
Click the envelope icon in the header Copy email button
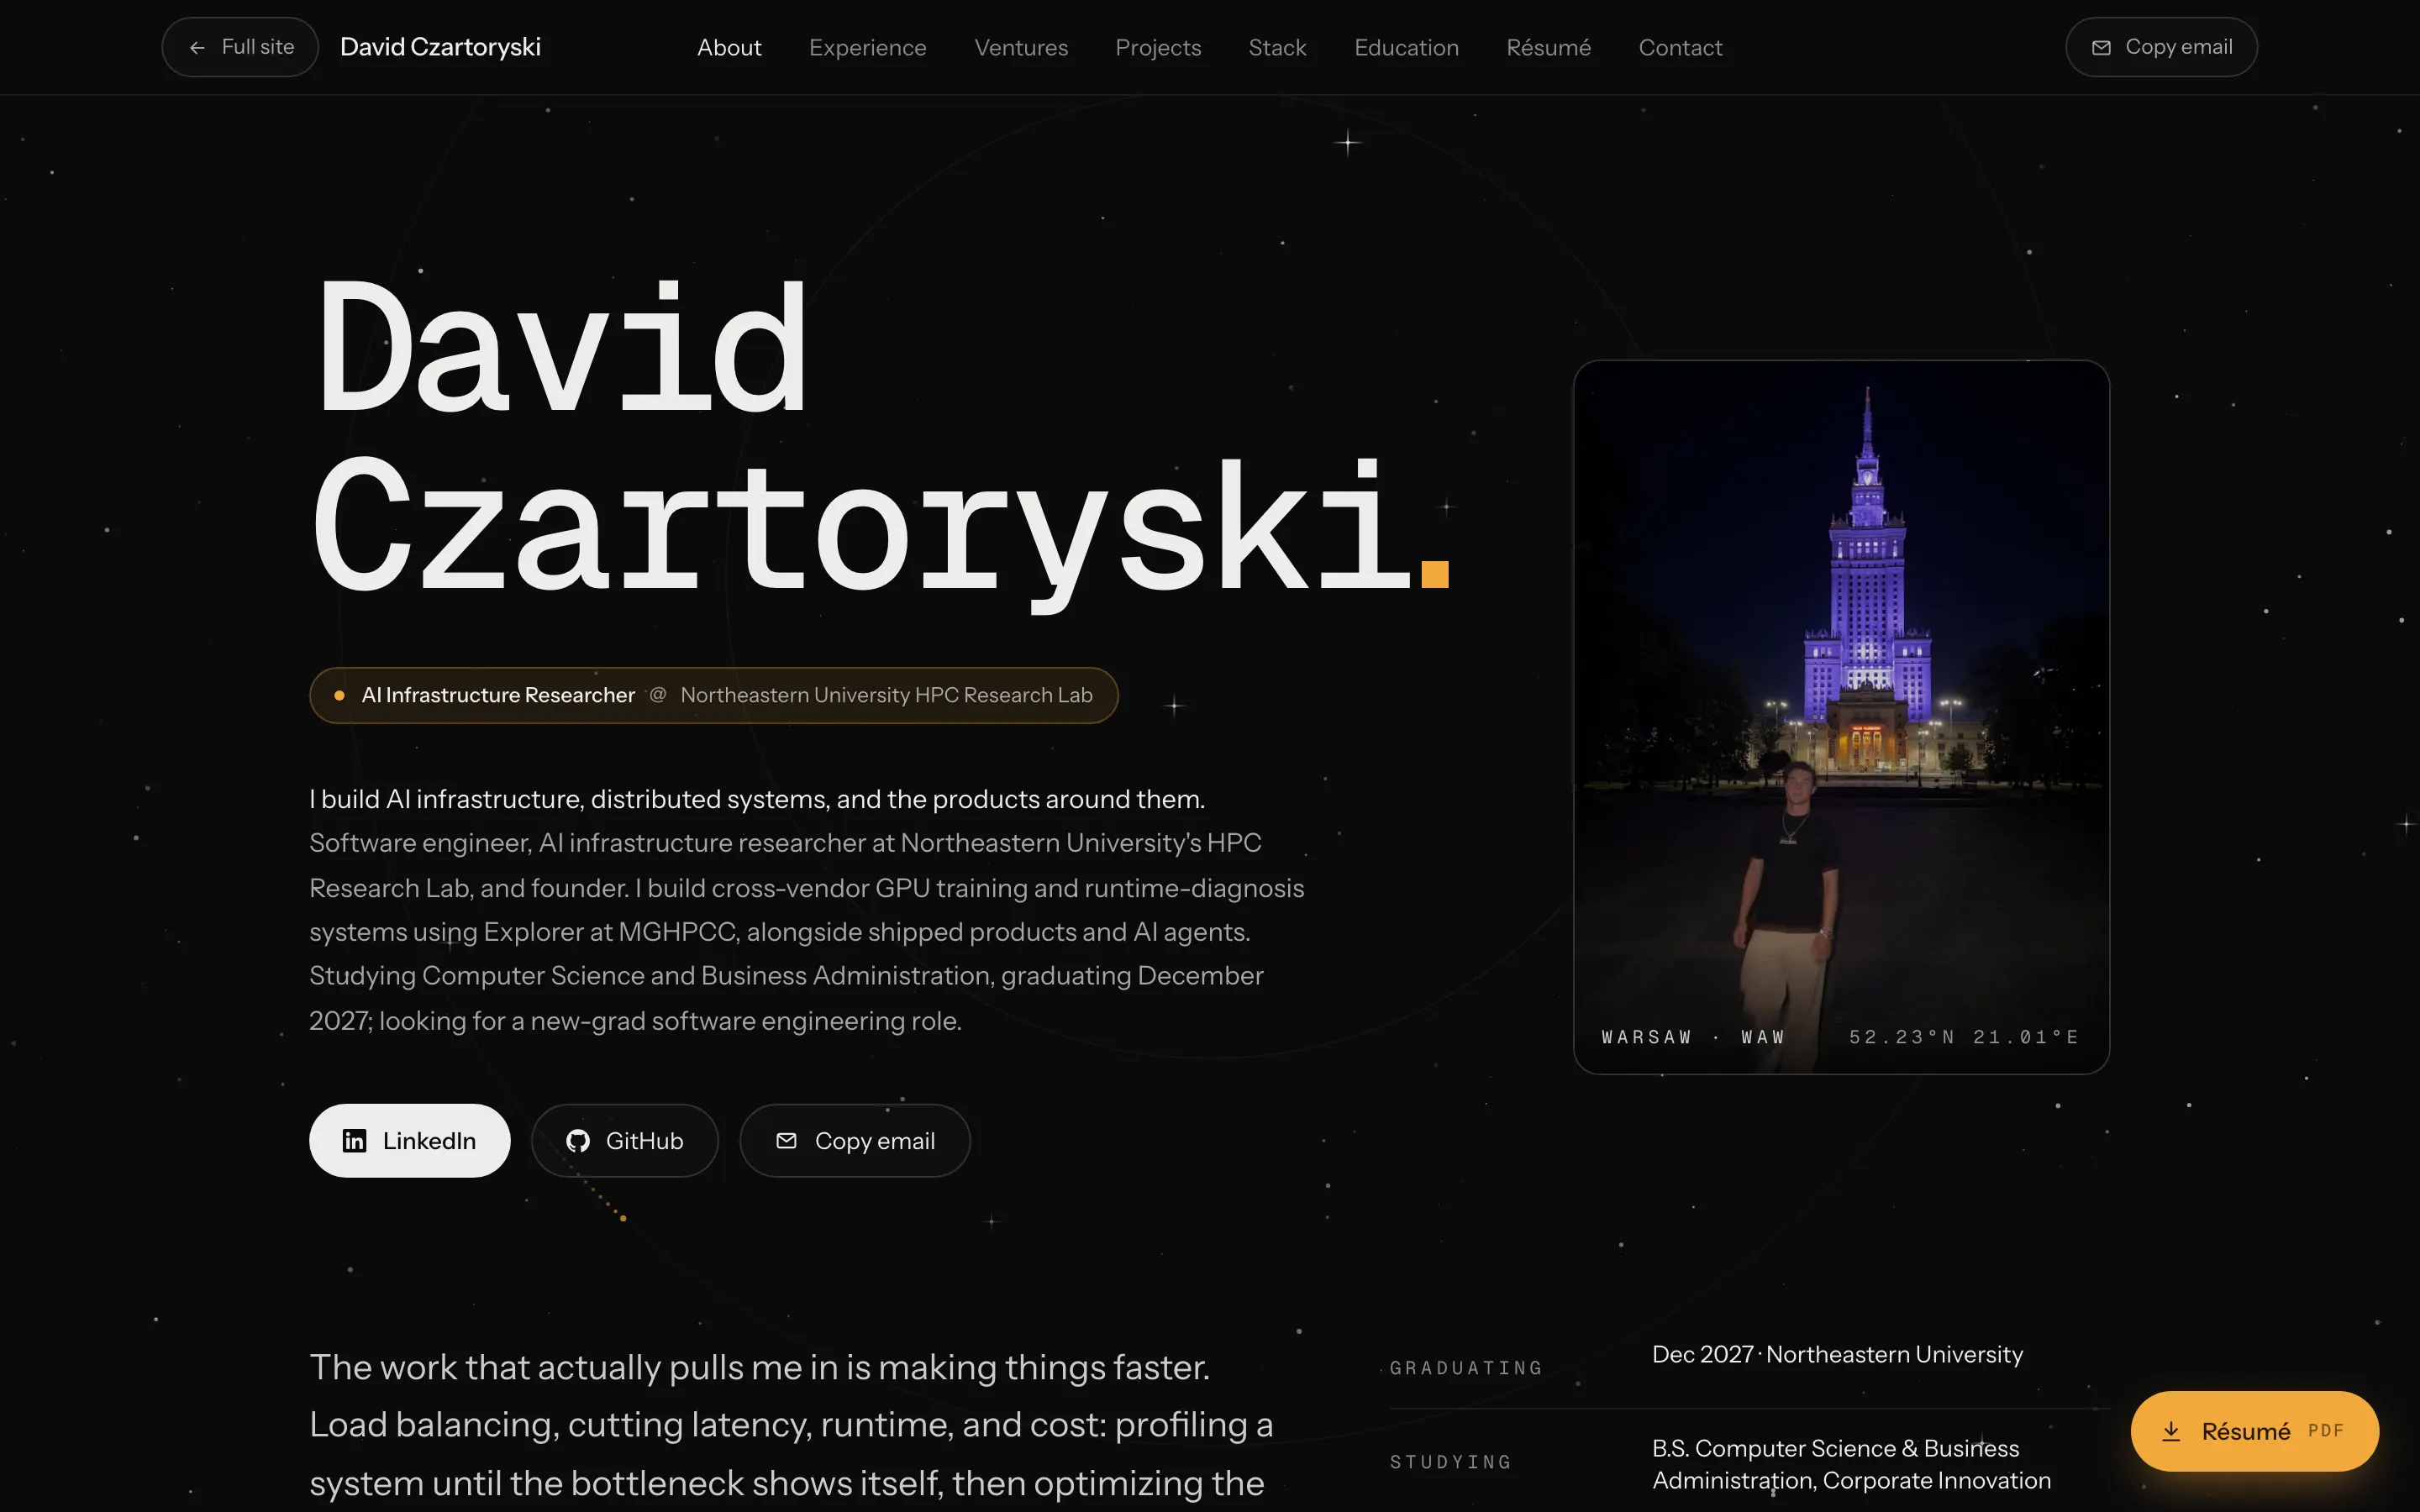[x=2101, y=47]
